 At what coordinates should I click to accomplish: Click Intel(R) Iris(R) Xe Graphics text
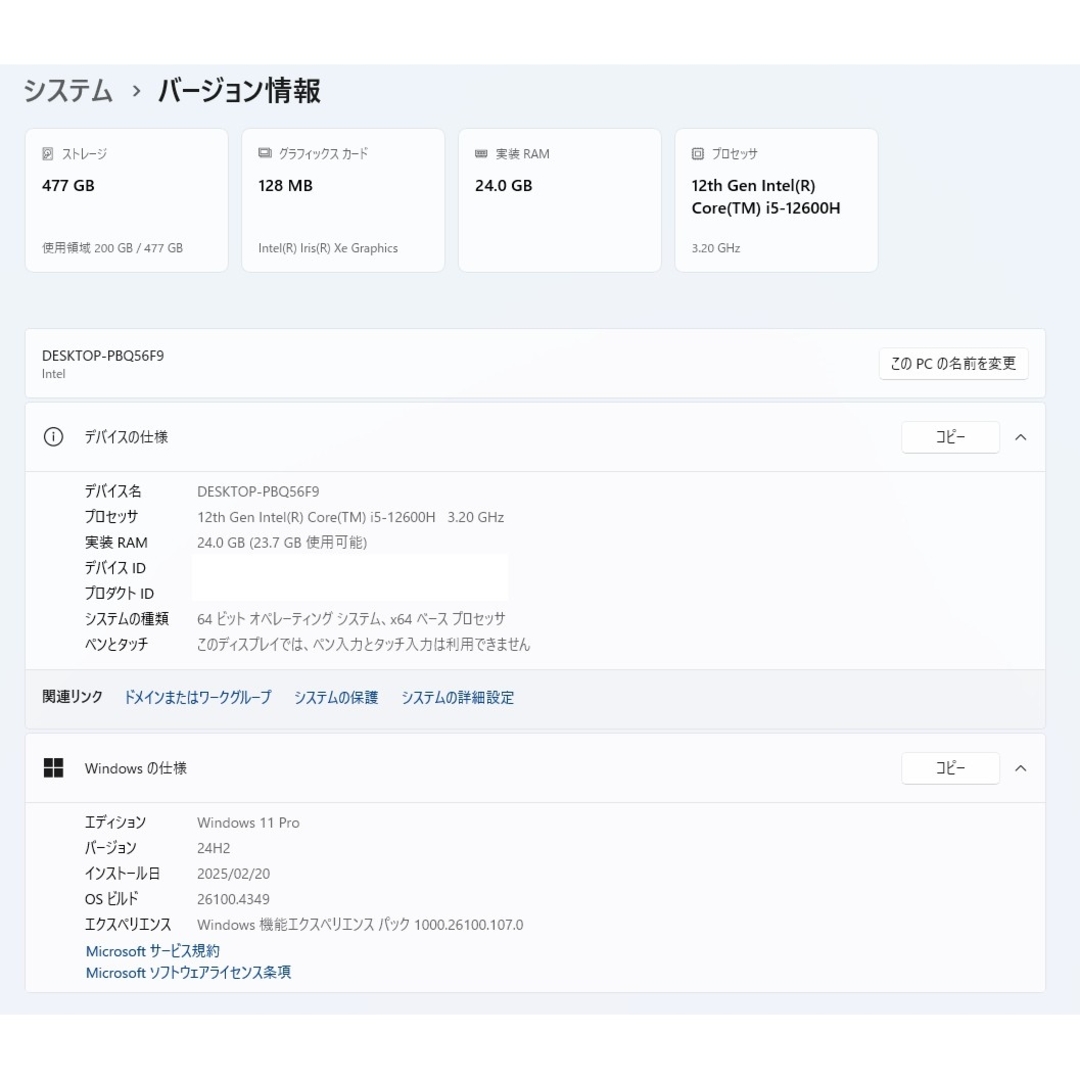(328, 248)
